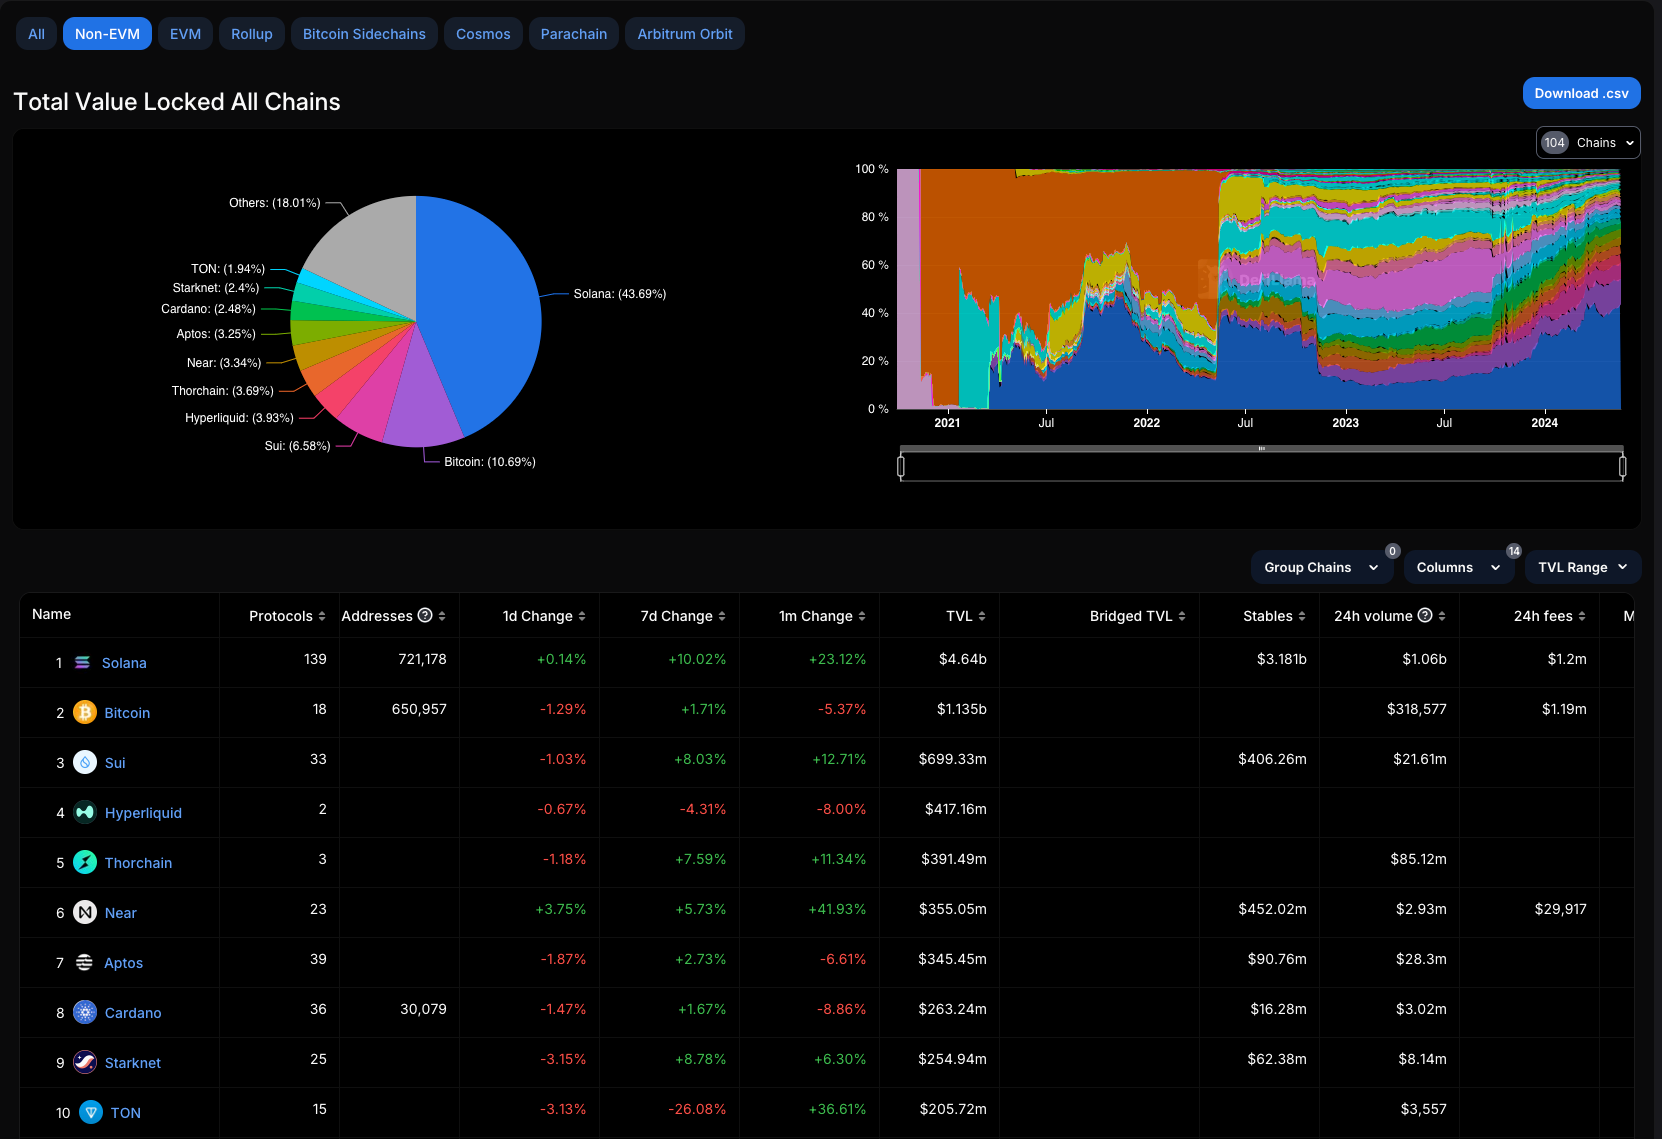The image size is (1662, 1139).
Task: Click the Bitcoin chain logo icon
Action: pos(85,712)
